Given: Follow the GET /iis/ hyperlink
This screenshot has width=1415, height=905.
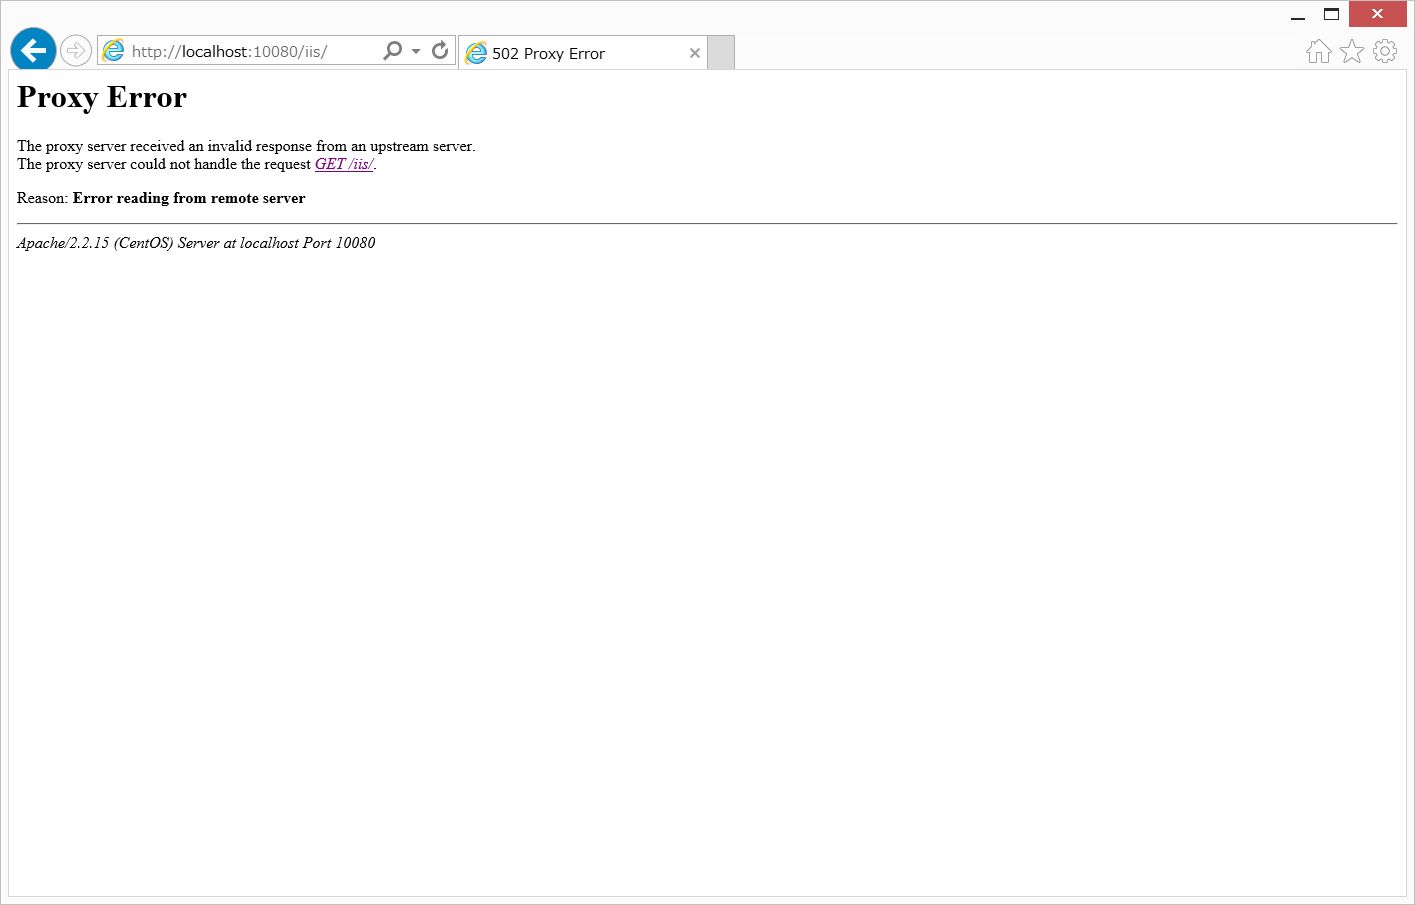Looking at the screenshot, I should coord(344,164).
